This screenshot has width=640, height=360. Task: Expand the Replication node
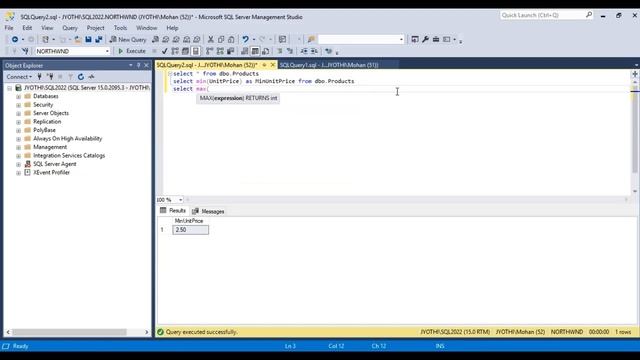(18, 122)
